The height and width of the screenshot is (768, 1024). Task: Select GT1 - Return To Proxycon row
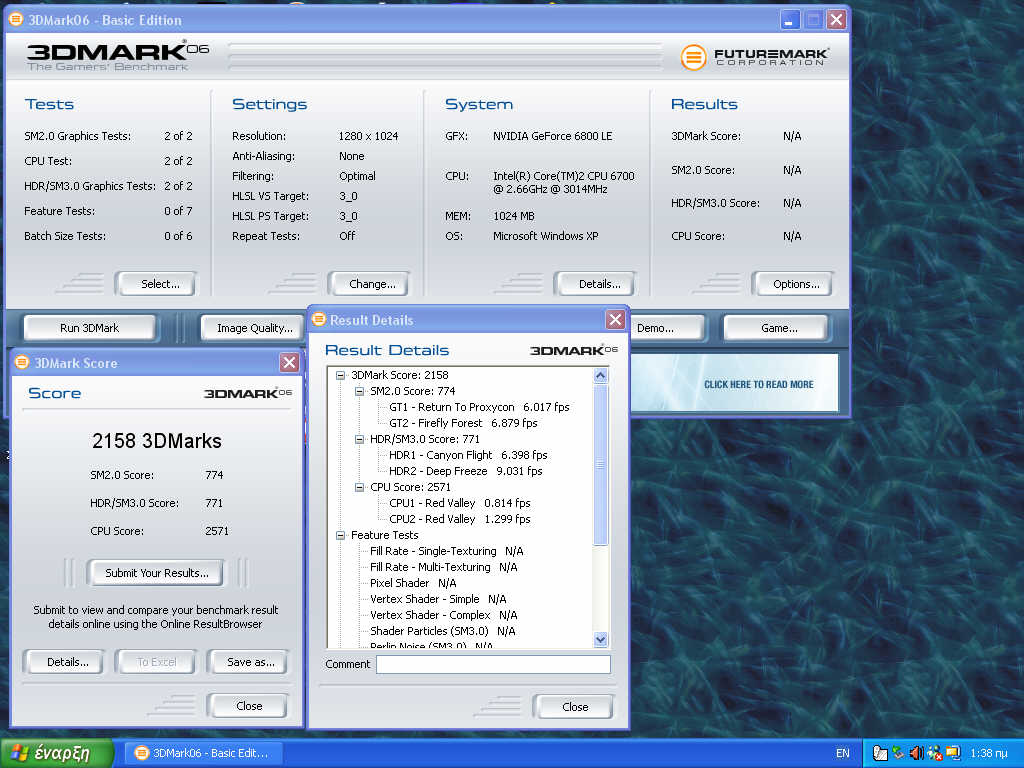coord(479,407)
